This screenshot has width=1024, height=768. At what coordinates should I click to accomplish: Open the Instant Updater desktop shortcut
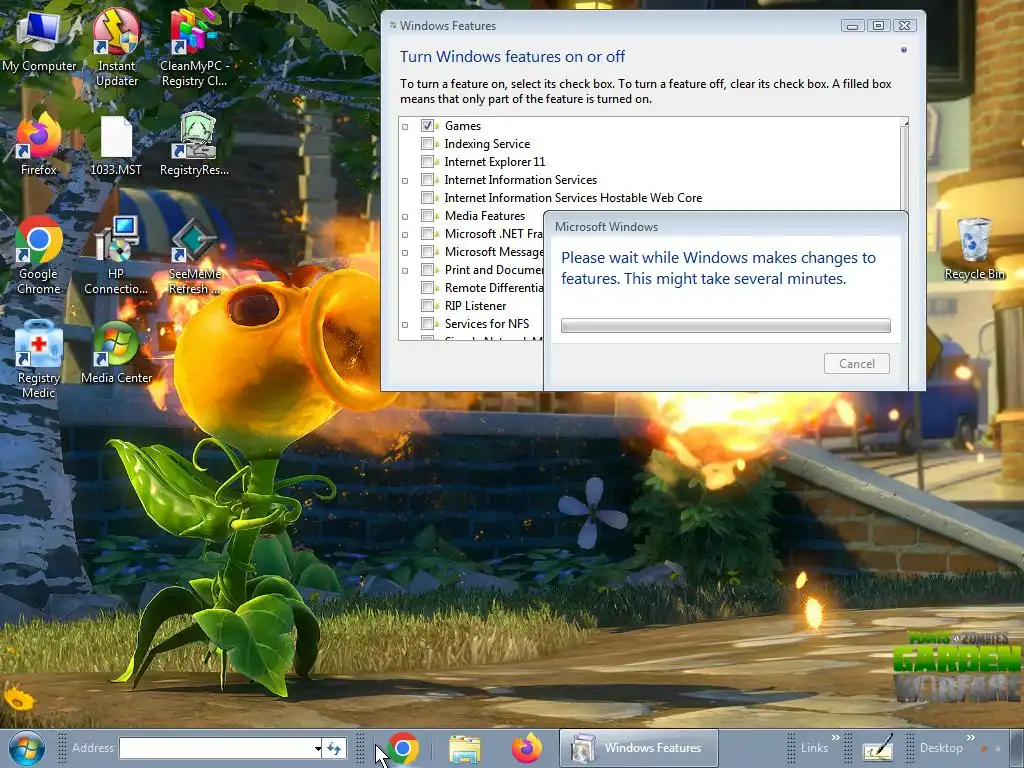pyautogui.click(x=116, y=47)
